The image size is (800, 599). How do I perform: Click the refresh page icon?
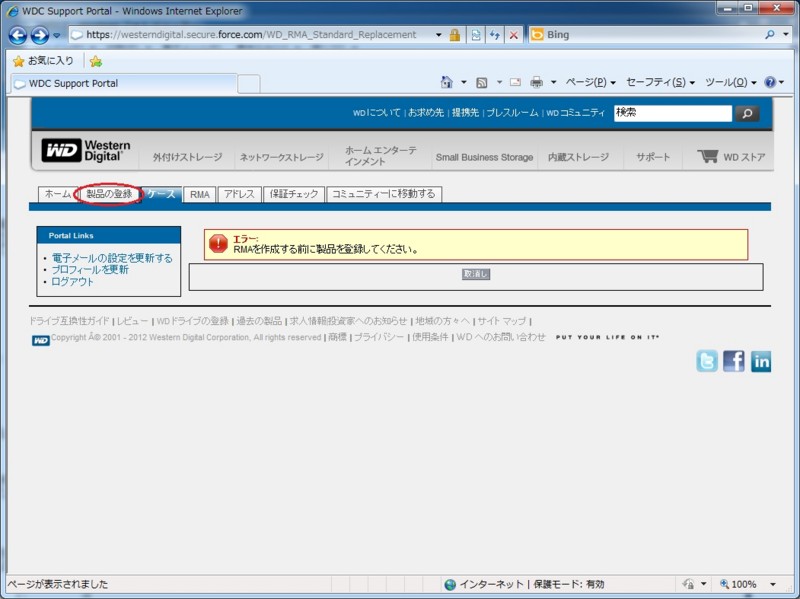click(x=494, y=35)
